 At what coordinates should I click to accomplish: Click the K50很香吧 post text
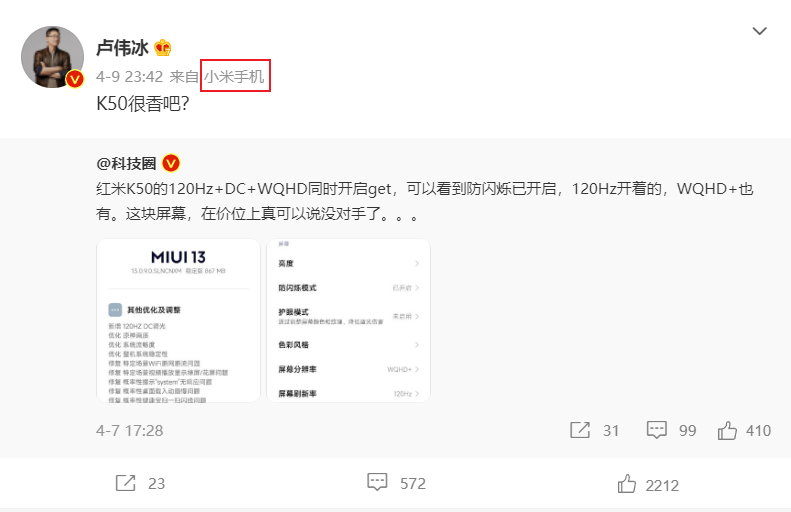coord(143,103)
